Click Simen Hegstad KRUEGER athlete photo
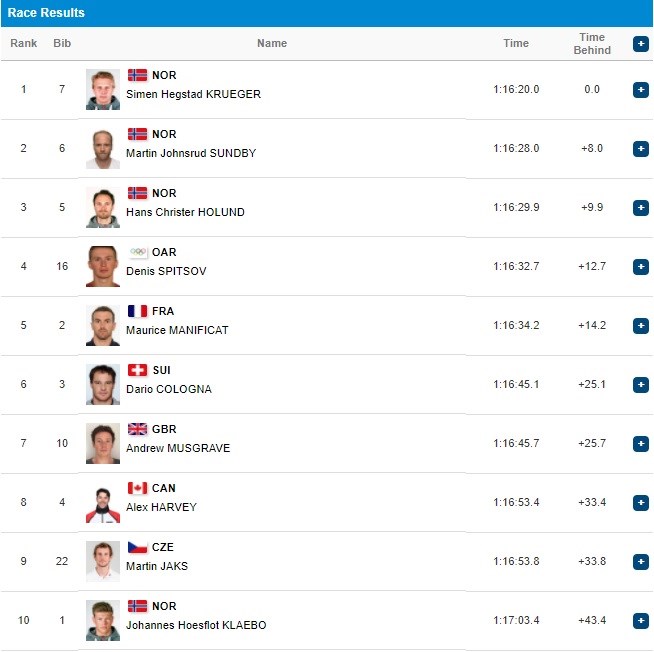 tap(103, 90)
